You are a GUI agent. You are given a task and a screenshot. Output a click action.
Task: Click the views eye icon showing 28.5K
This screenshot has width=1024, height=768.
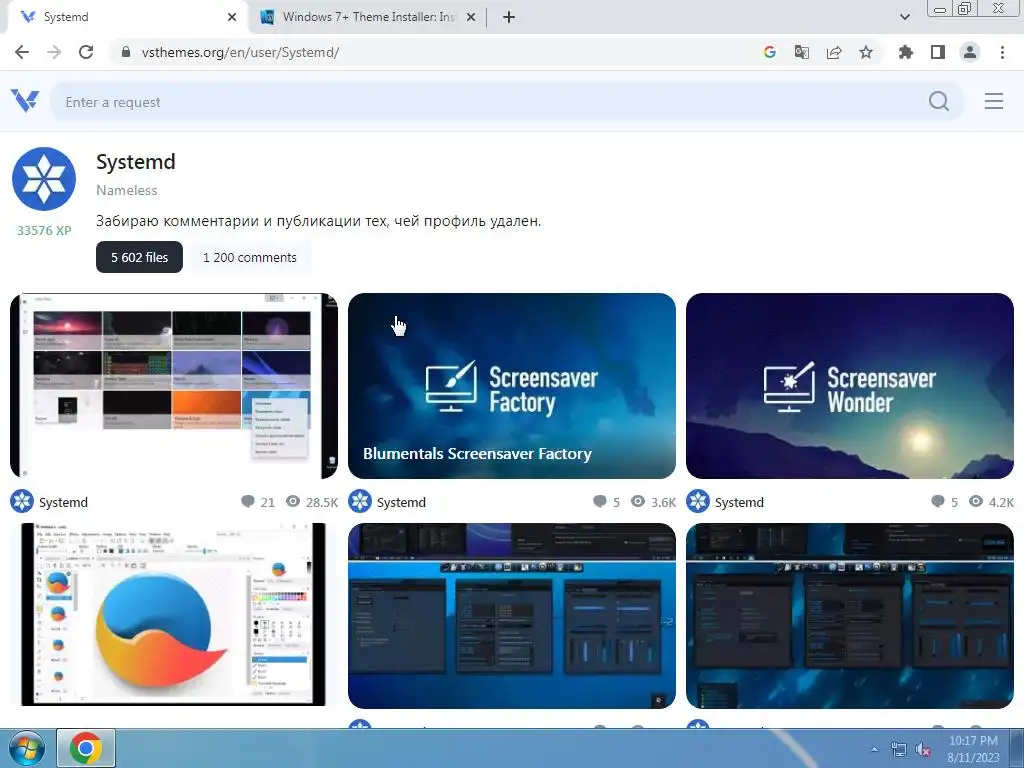pos(293,502)
